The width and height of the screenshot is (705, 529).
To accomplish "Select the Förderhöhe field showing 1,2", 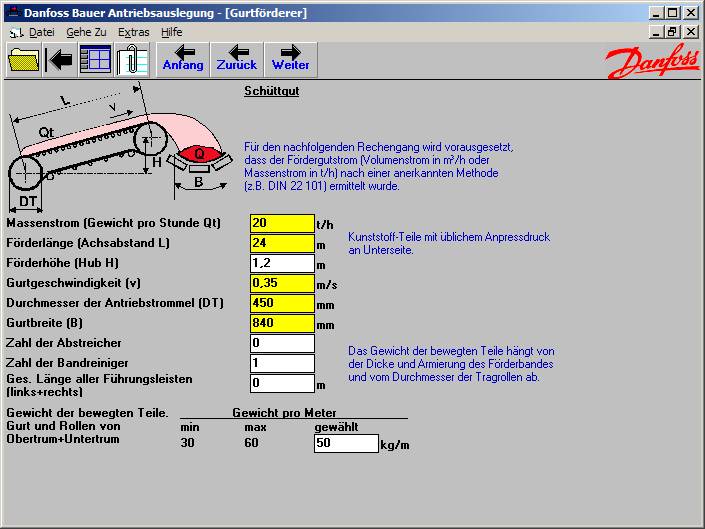I will click(282, 263).
